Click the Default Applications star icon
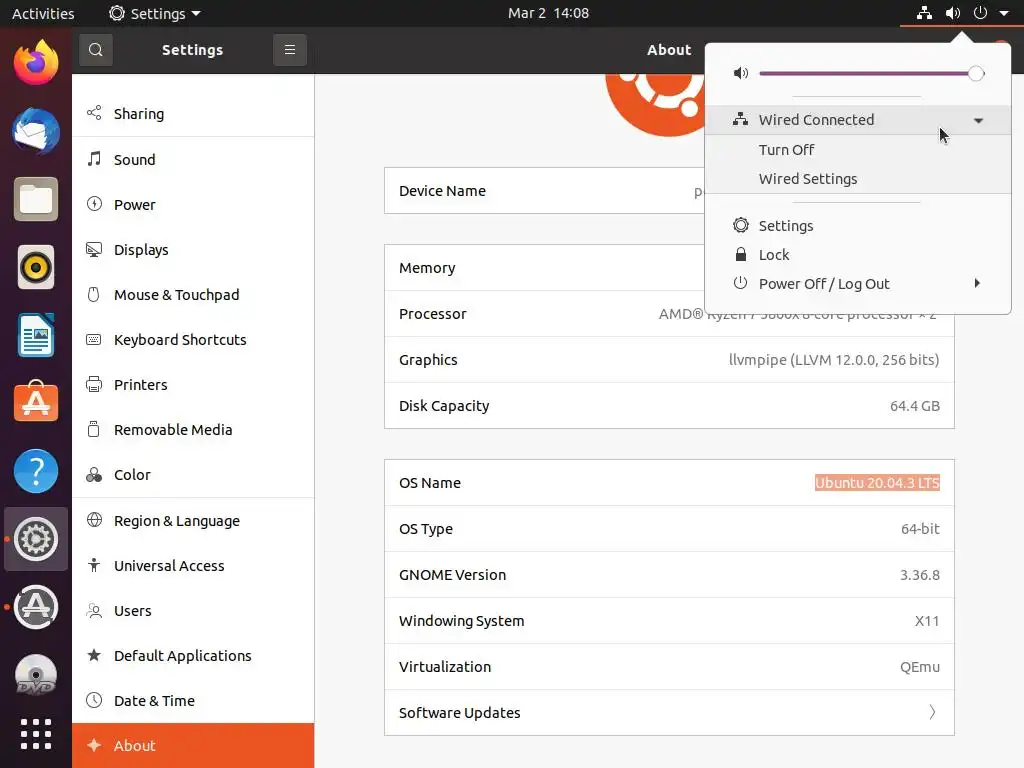Viewport: 1024px width, 768px height. [x=94, y=655]
